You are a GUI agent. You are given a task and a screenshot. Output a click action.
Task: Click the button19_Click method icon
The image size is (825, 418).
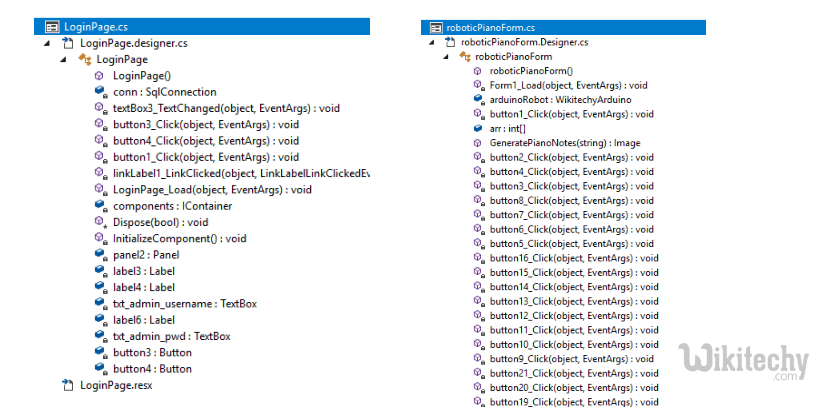point(478,402)
